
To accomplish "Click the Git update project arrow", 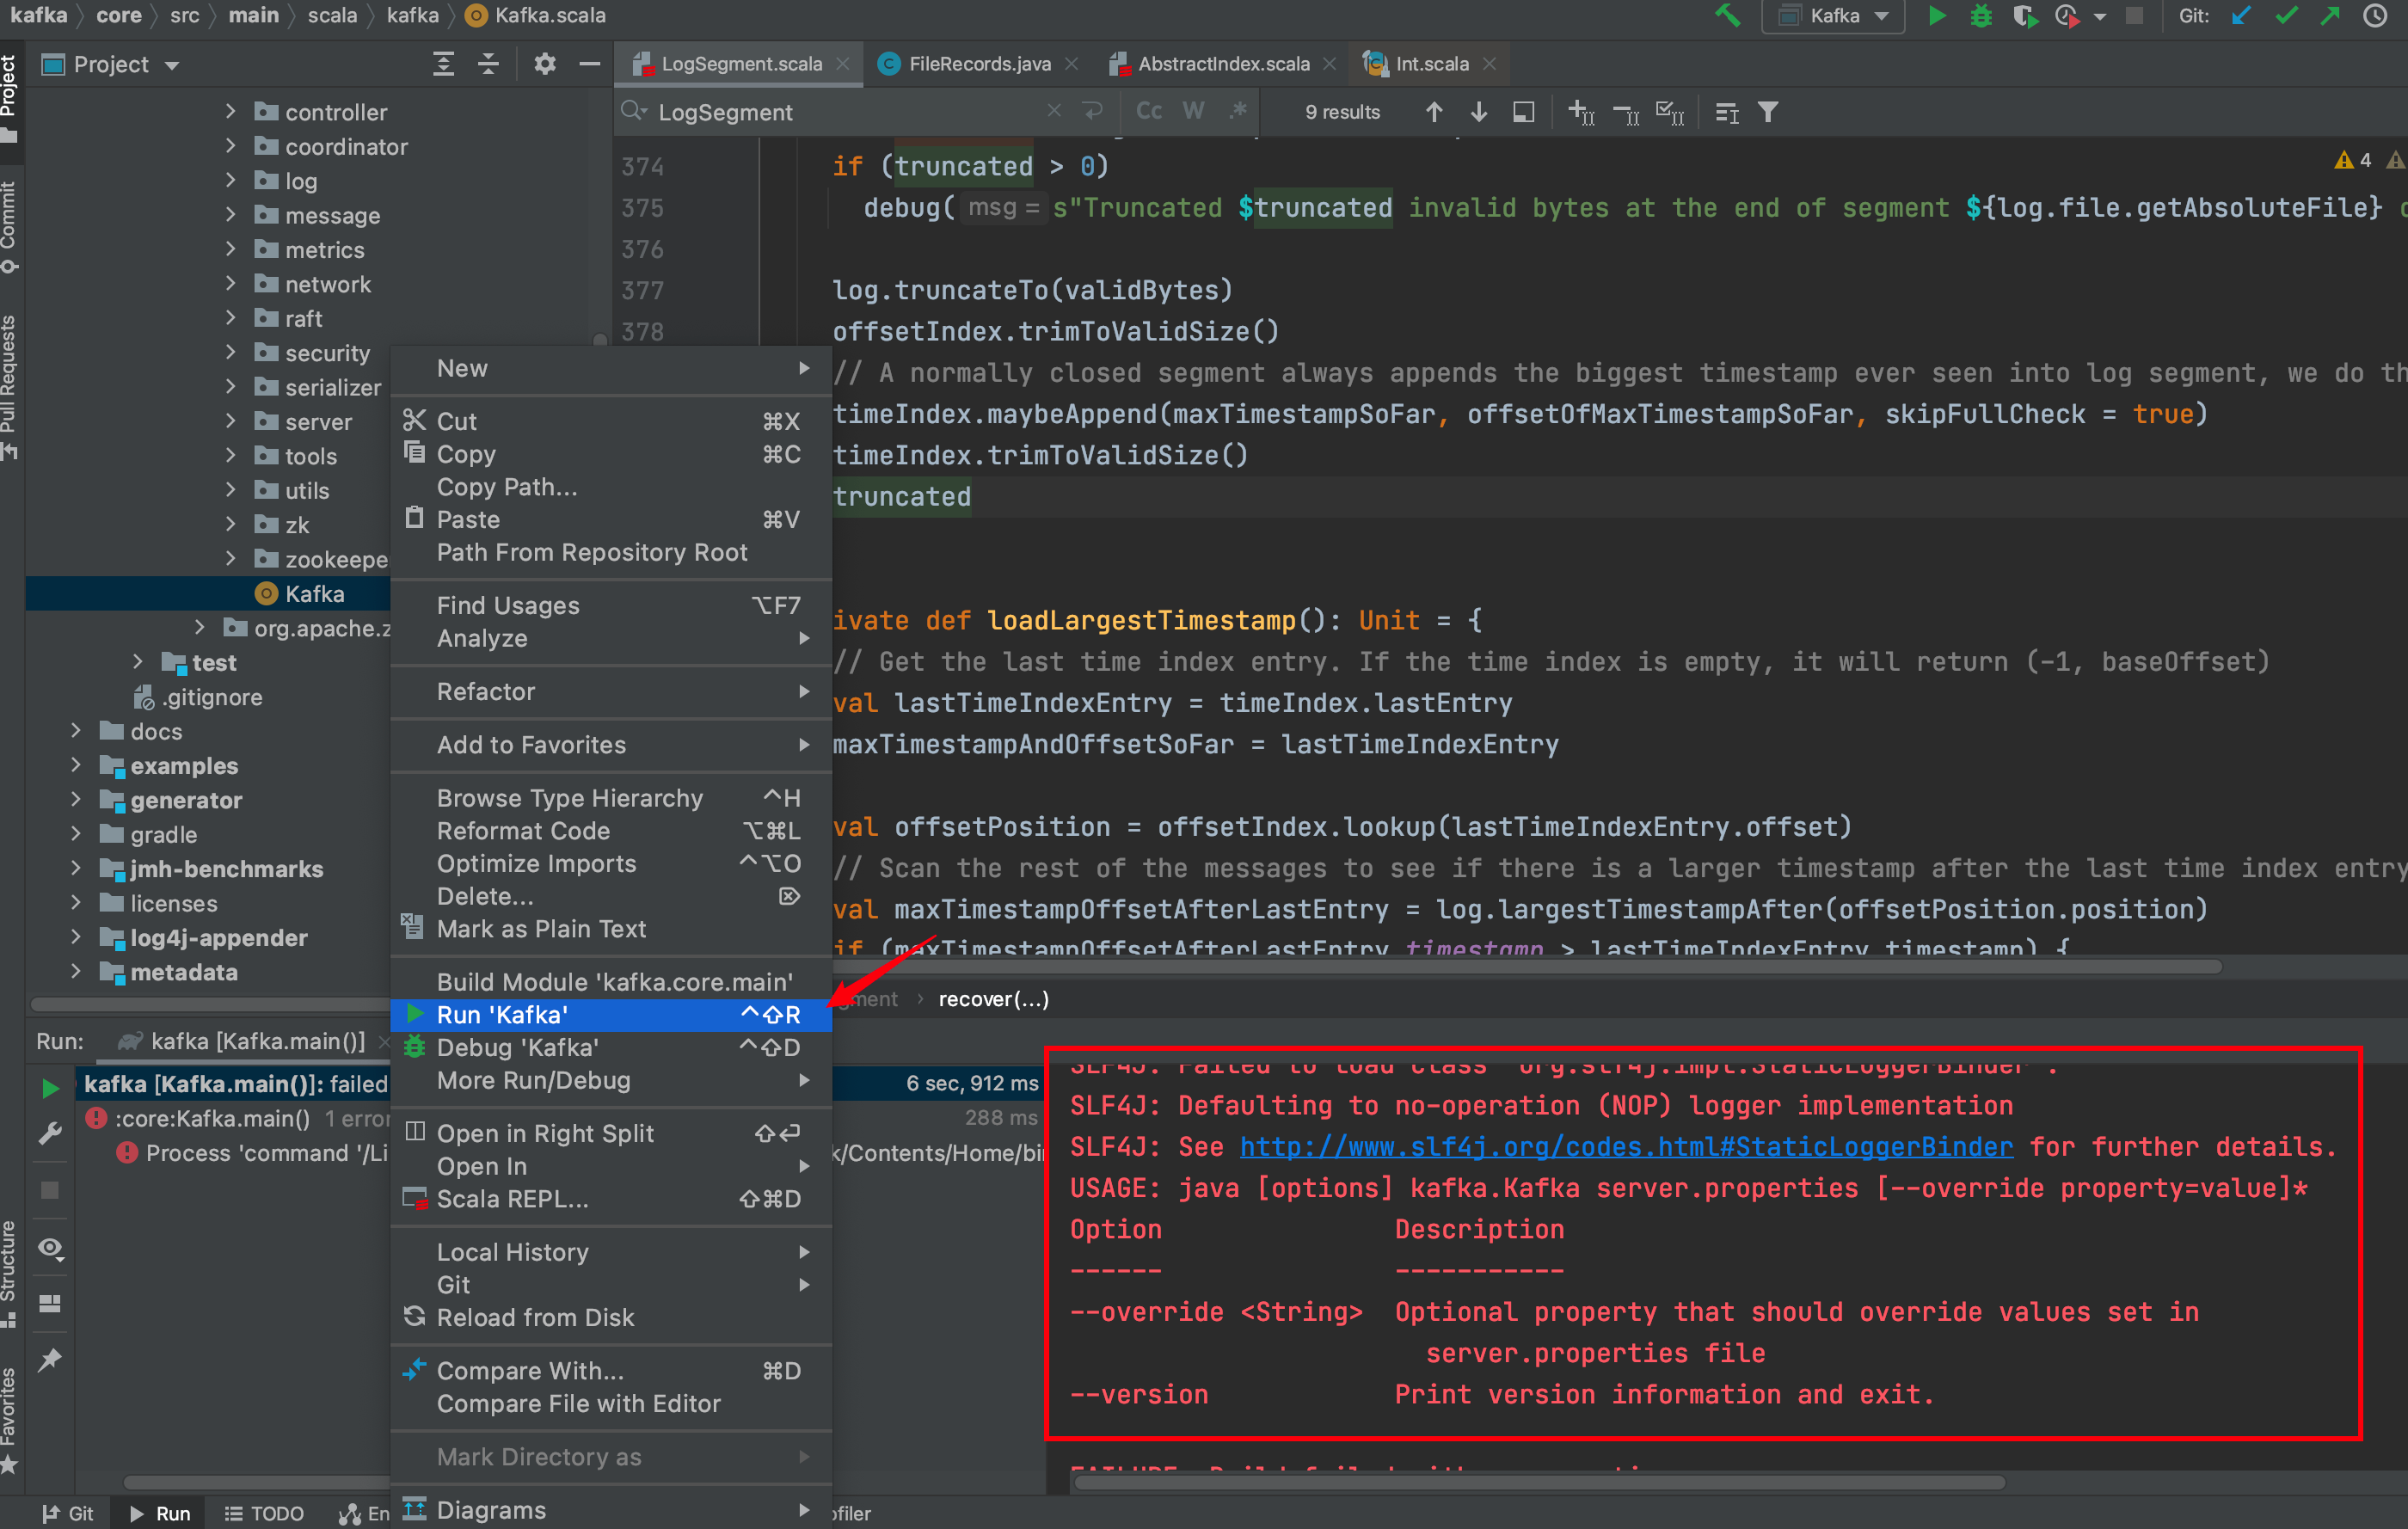I will [2241, 16].
